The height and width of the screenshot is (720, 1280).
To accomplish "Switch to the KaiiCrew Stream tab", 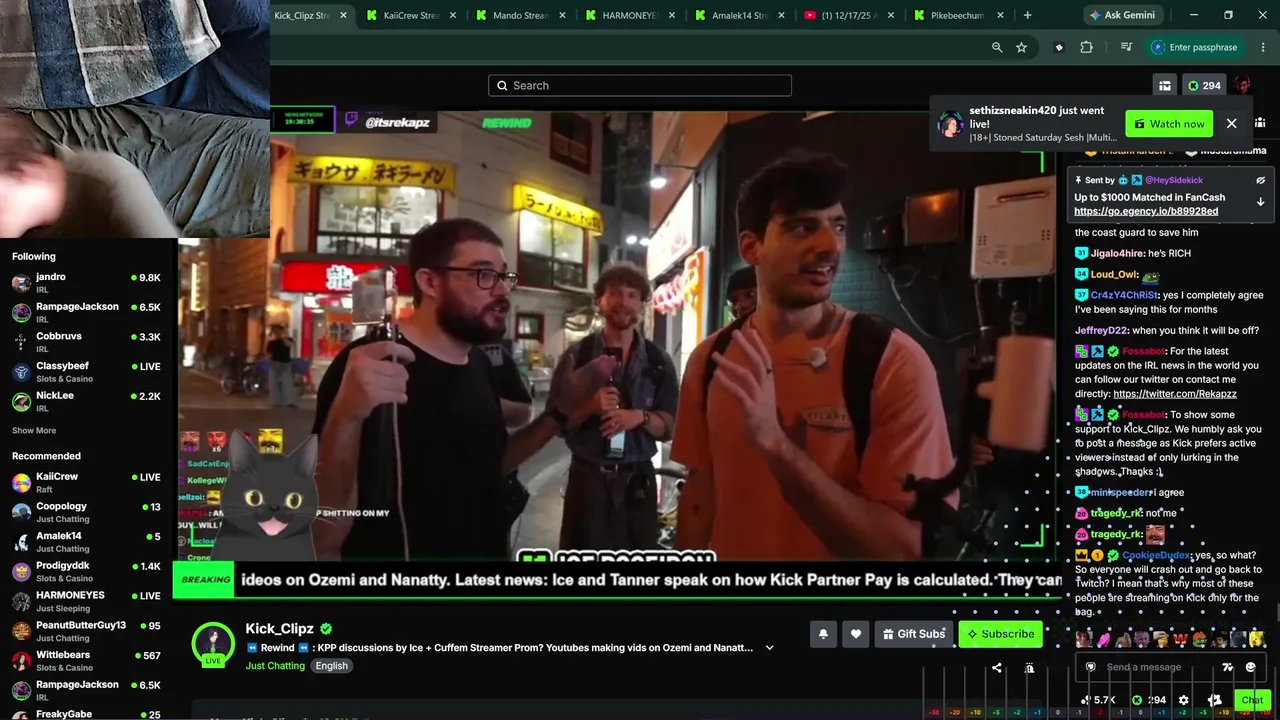I will tap(412, 15).
